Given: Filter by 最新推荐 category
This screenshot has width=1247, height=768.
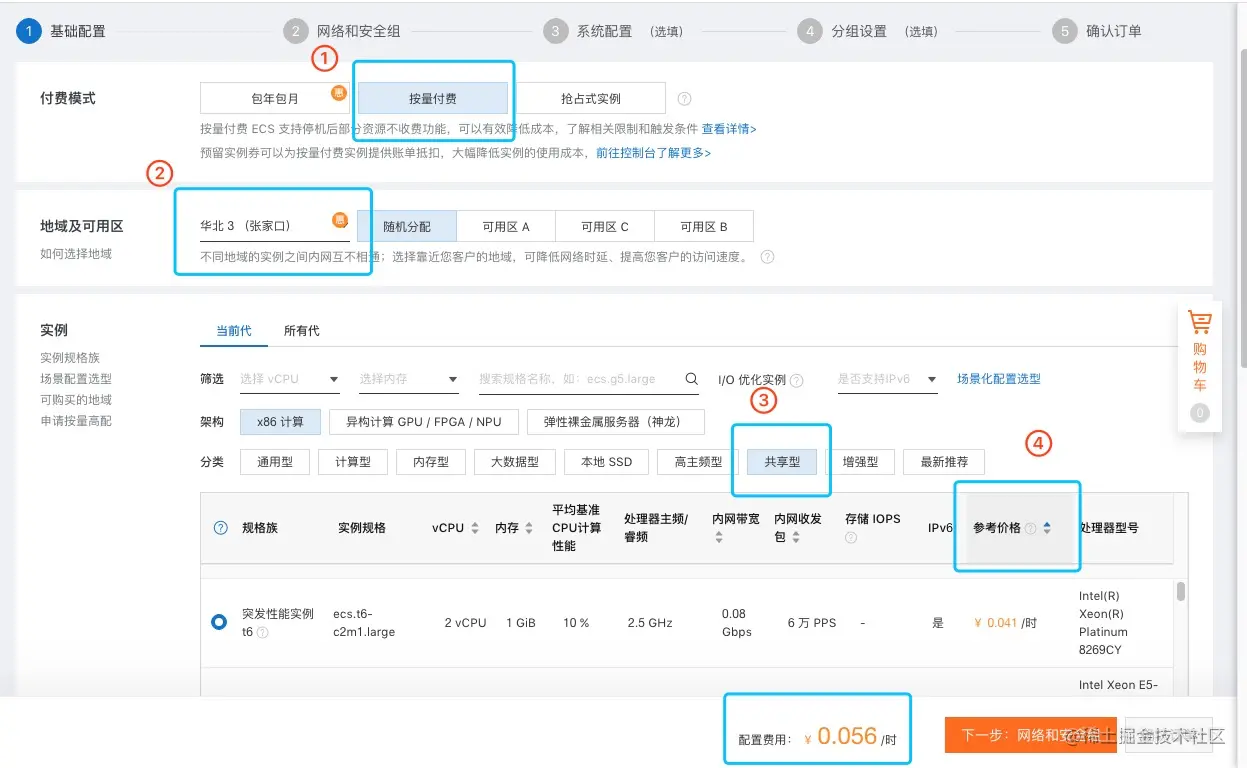Looking at the screenshot, I should [x=944, y=462].
